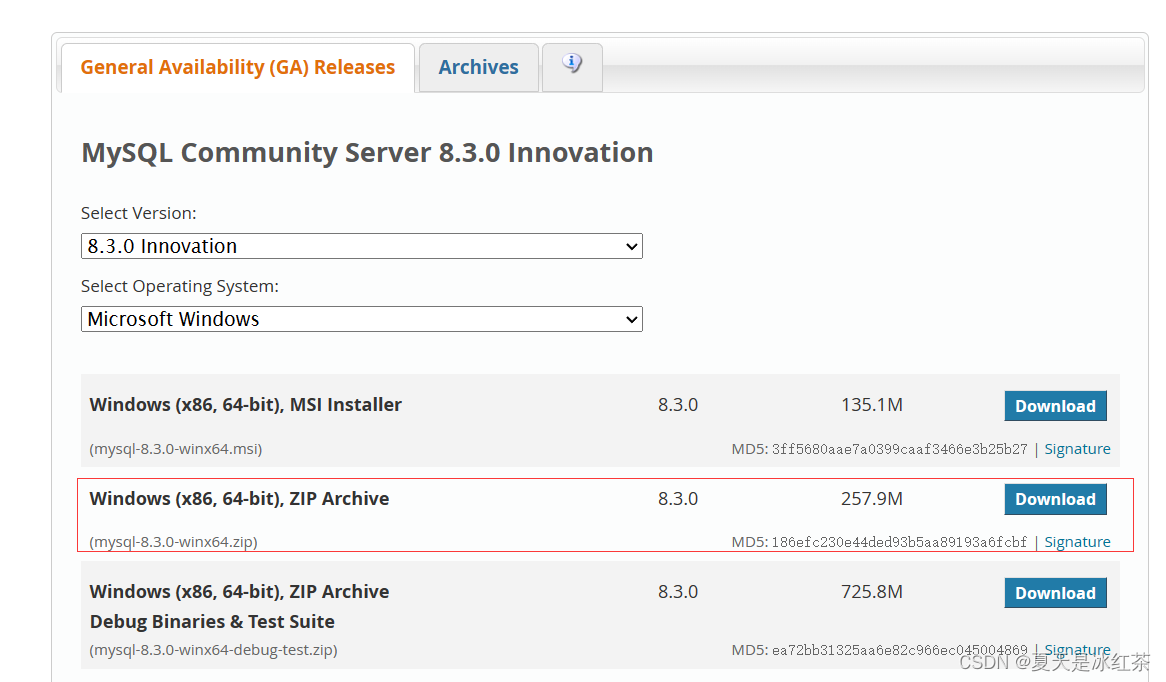The height and width of the screenshot is (682, 1166).
Task: Click the 135.1M file size value
Action: (x=872, y=405)
